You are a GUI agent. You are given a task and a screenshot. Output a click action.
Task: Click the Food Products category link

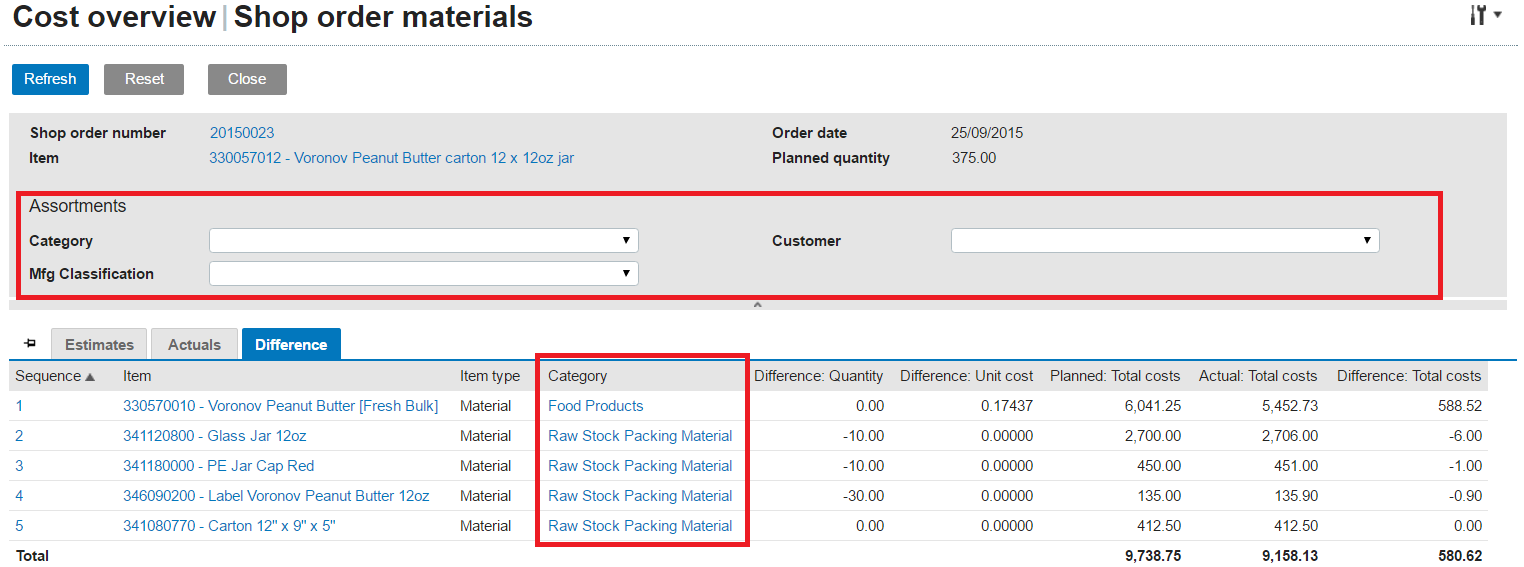(x=595, y=406)
